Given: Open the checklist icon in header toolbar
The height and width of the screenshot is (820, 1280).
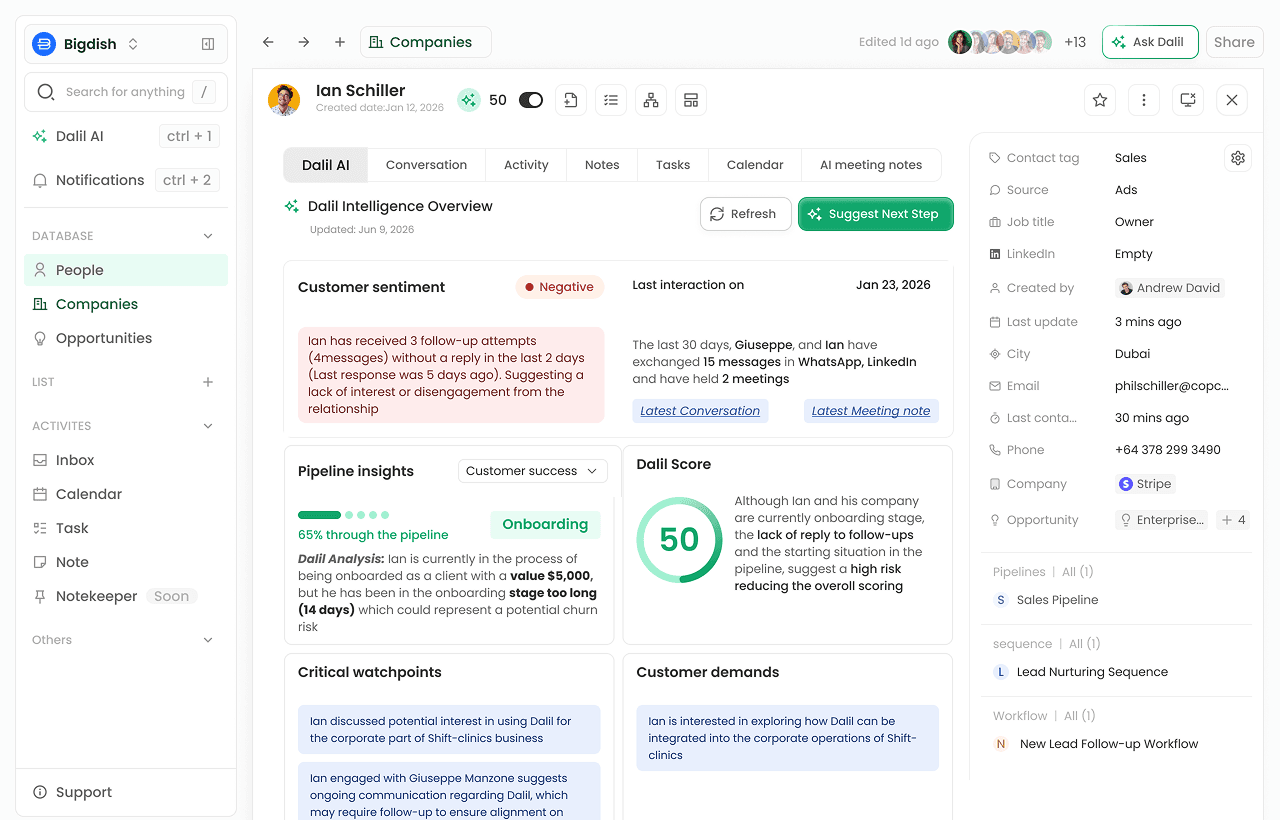Looking at the screenshot, I should [x=611, y=100].
